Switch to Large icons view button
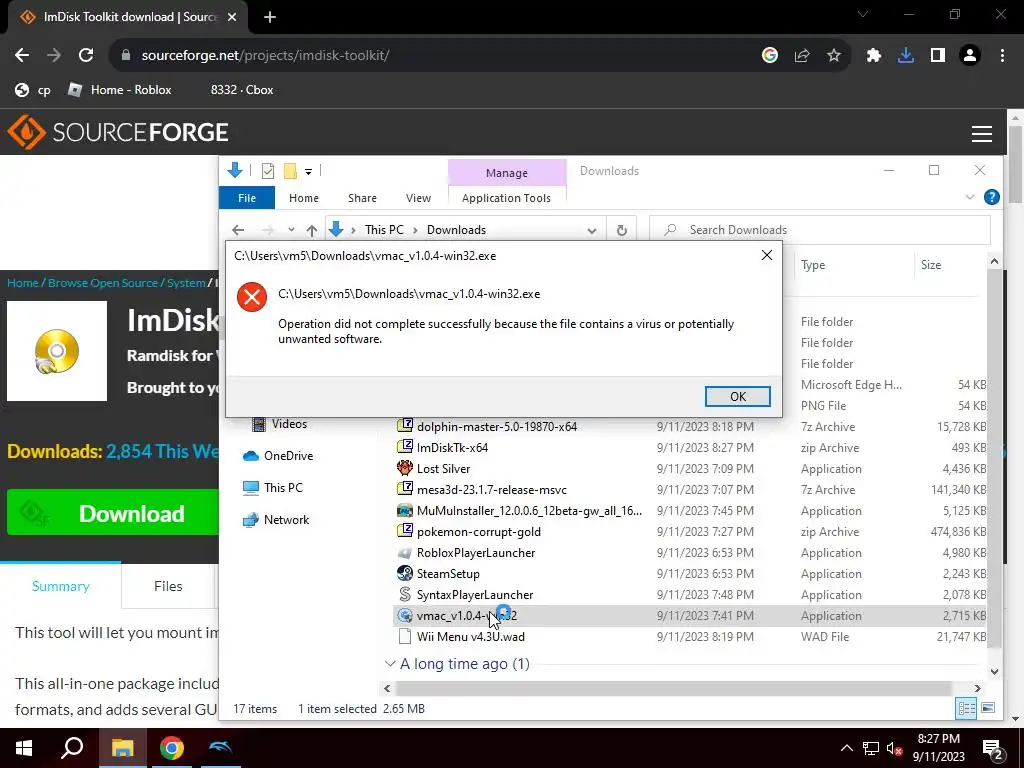Viewport: 1024px width, 768px height. point(988,708)
